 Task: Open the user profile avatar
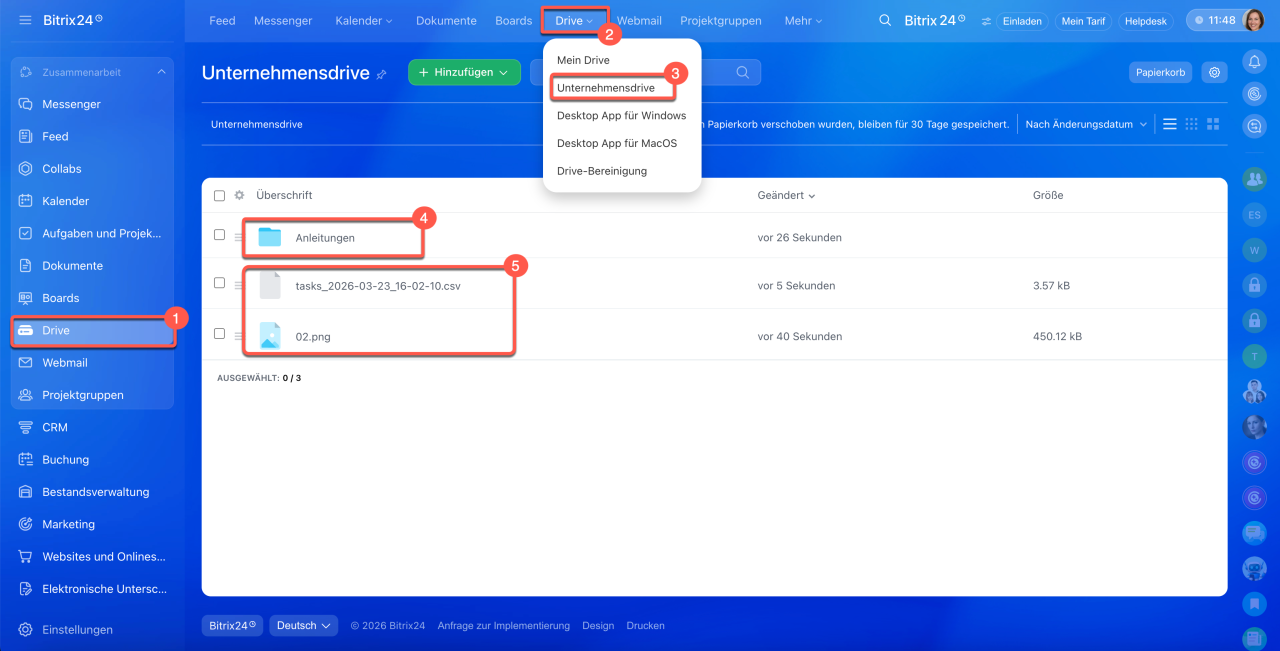[x=1254, y=20]
